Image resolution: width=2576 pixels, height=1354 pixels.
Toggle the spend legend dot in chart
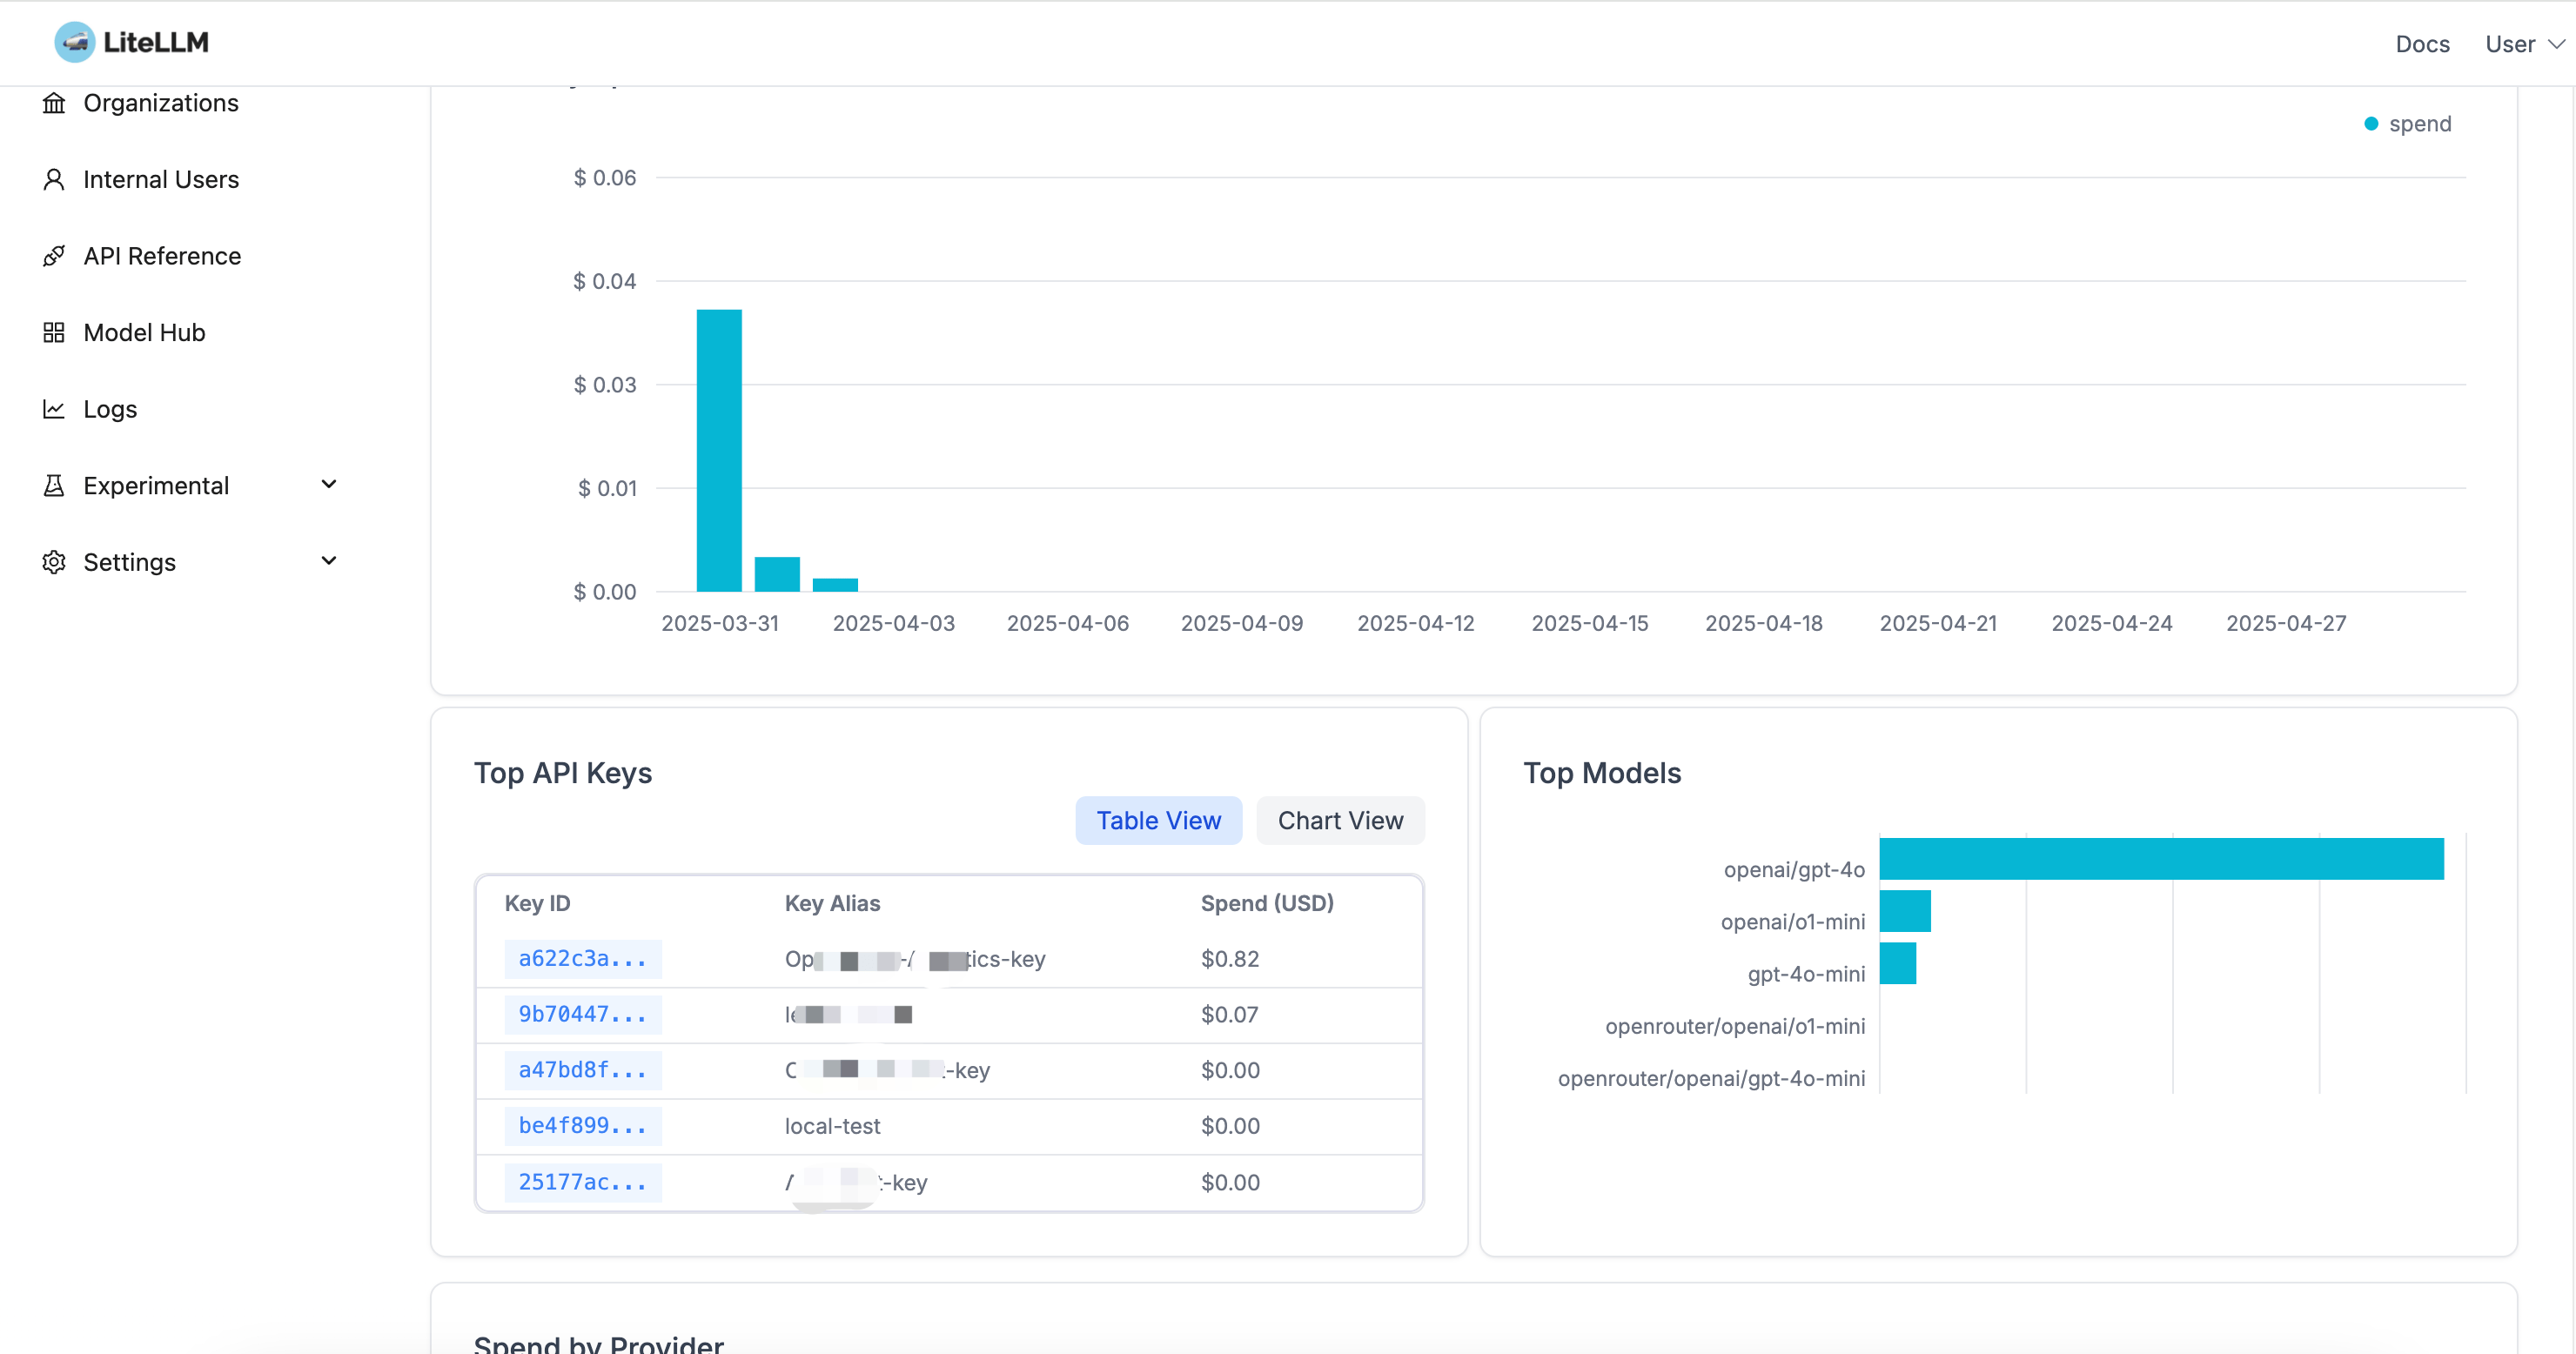point(2370,124)
